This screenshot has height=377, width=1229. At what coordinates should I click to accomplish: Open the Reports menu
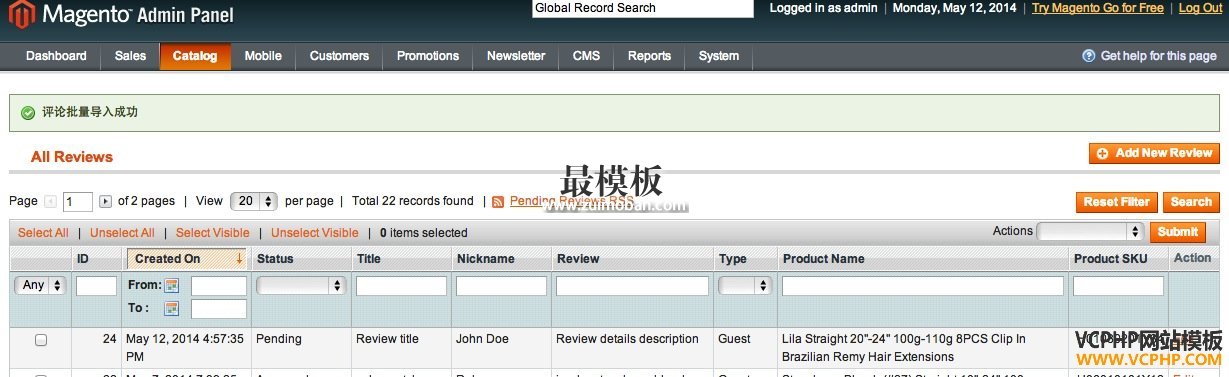pos(649,56)
